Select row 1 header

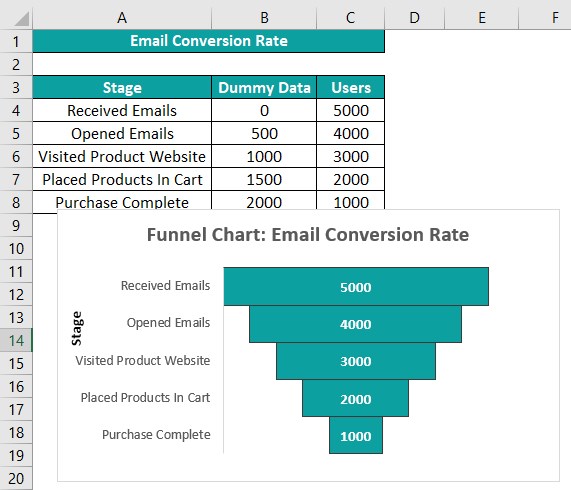coord(16,41)
